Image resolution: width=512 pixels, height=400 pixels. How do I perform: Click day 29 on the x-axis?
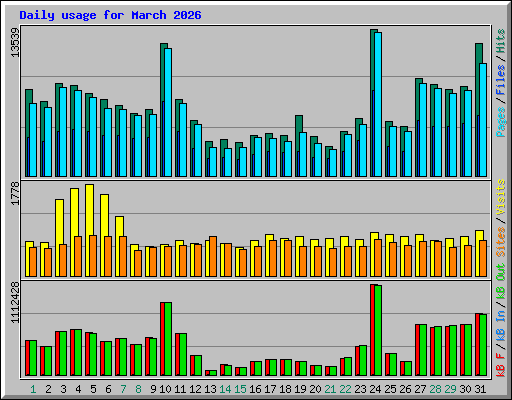[450, 389]
